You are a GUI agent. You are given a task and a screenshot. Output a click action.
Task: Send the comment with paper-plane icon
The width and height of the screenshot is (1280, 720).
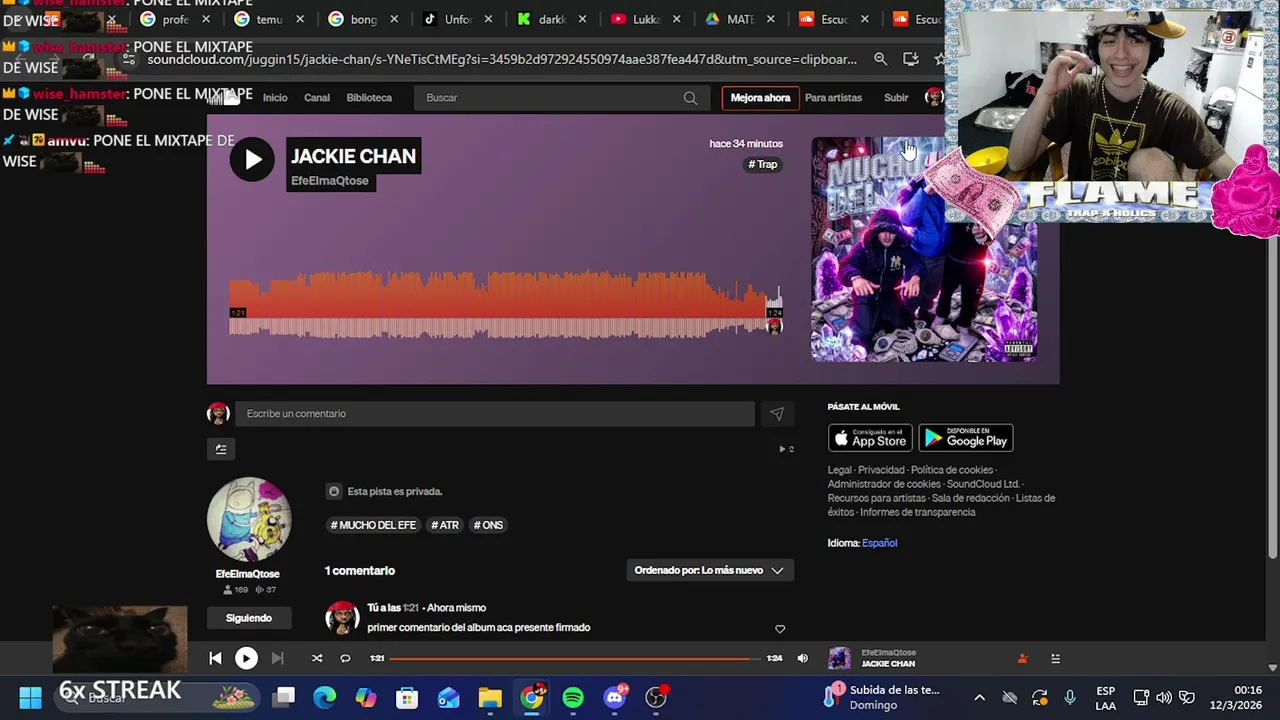(777, 414)
